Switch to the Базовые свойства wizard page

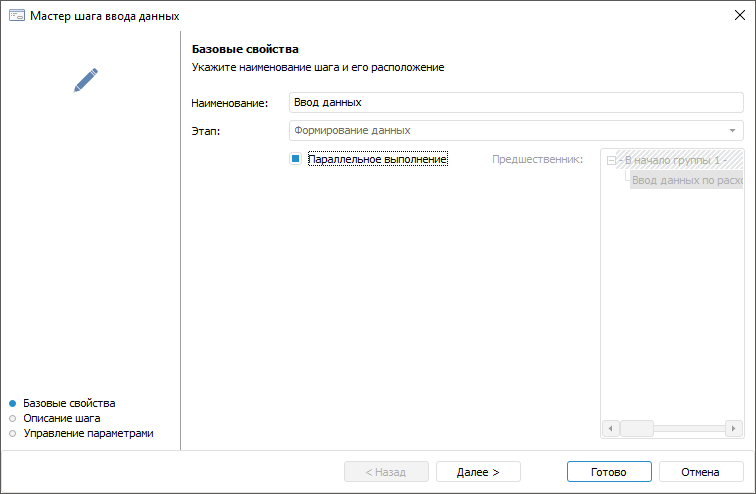[x=69, y=403]
